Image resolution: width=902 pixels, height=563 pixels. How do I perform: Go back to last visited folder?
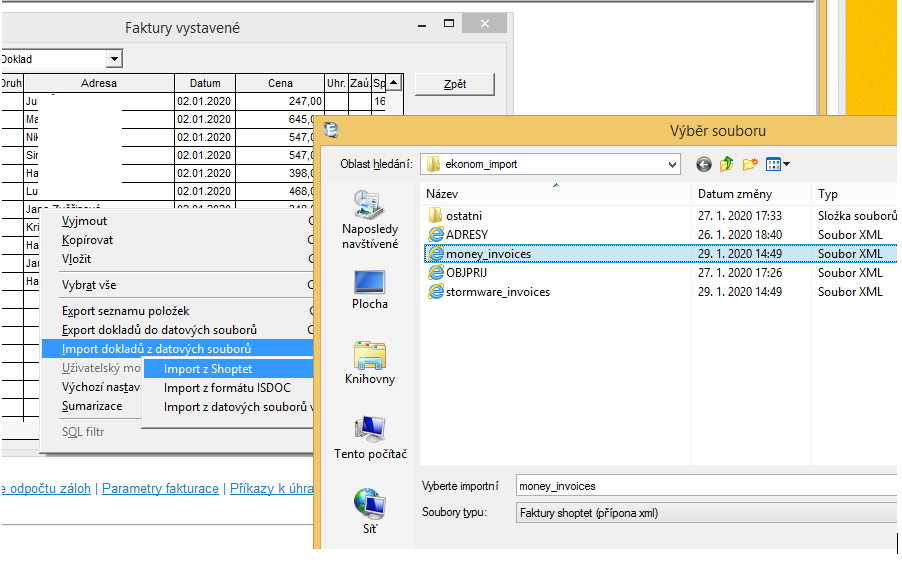[x=703, y=164]
